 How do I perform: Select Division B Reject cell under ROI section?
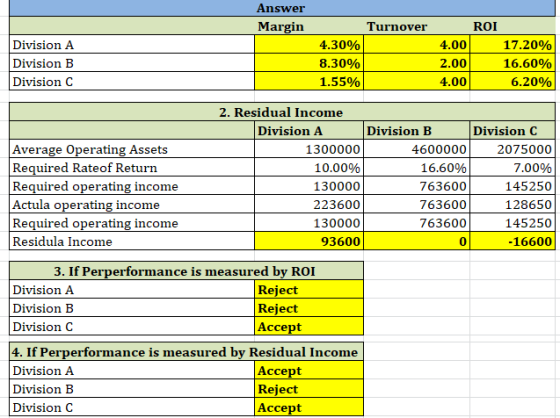[309, 308]
